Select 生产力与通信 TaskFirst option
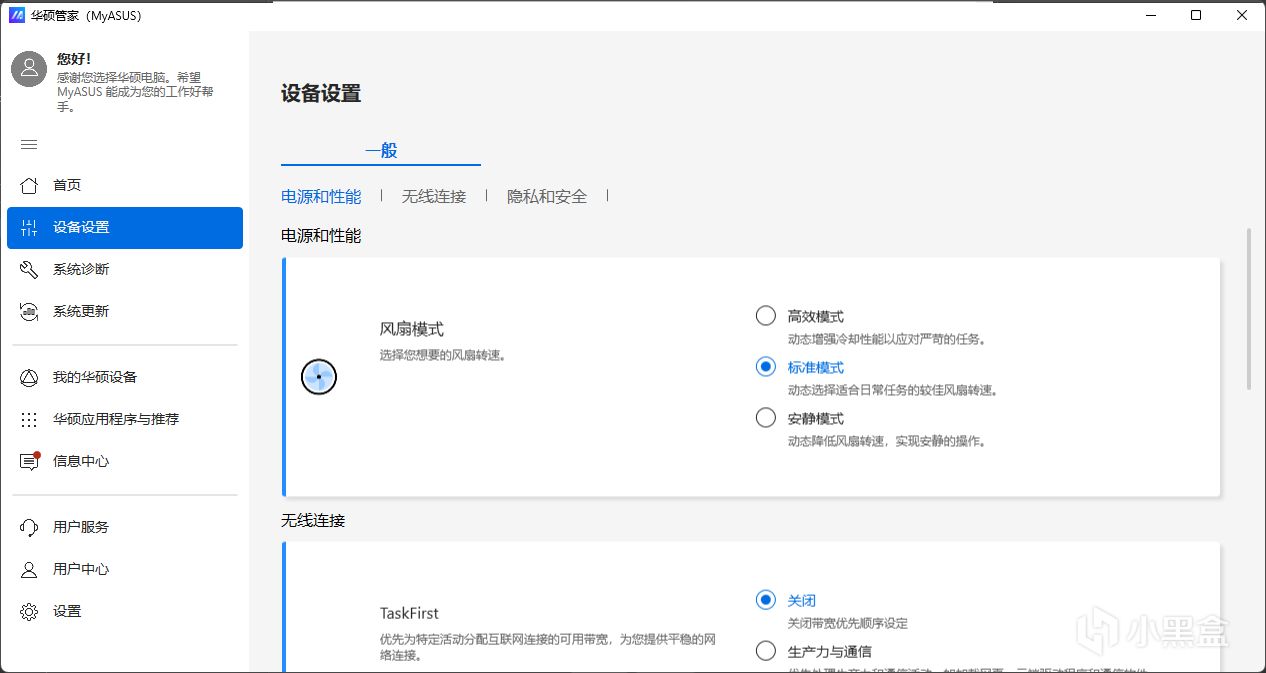Viewport: 1266px width, 673px height. tap(766, 651)
